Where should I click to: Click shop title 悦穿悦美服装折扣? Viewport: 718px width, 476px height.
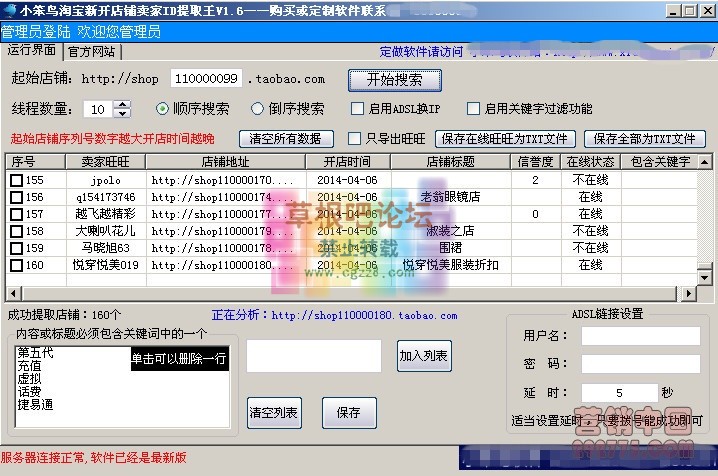click(451, 265)
